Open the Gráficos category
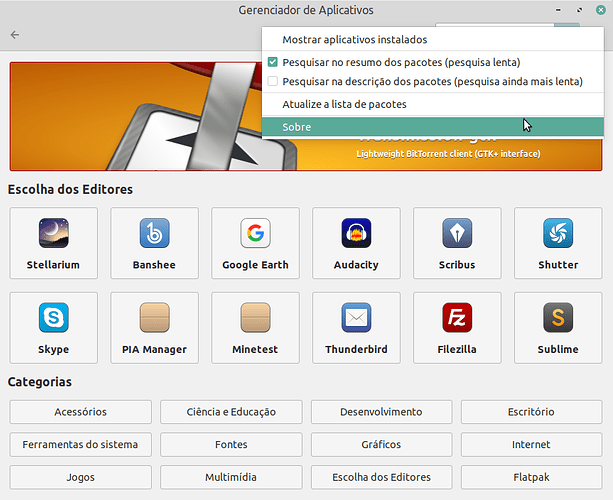This screenshot has width=613, height=500. [x=381, y=444]
